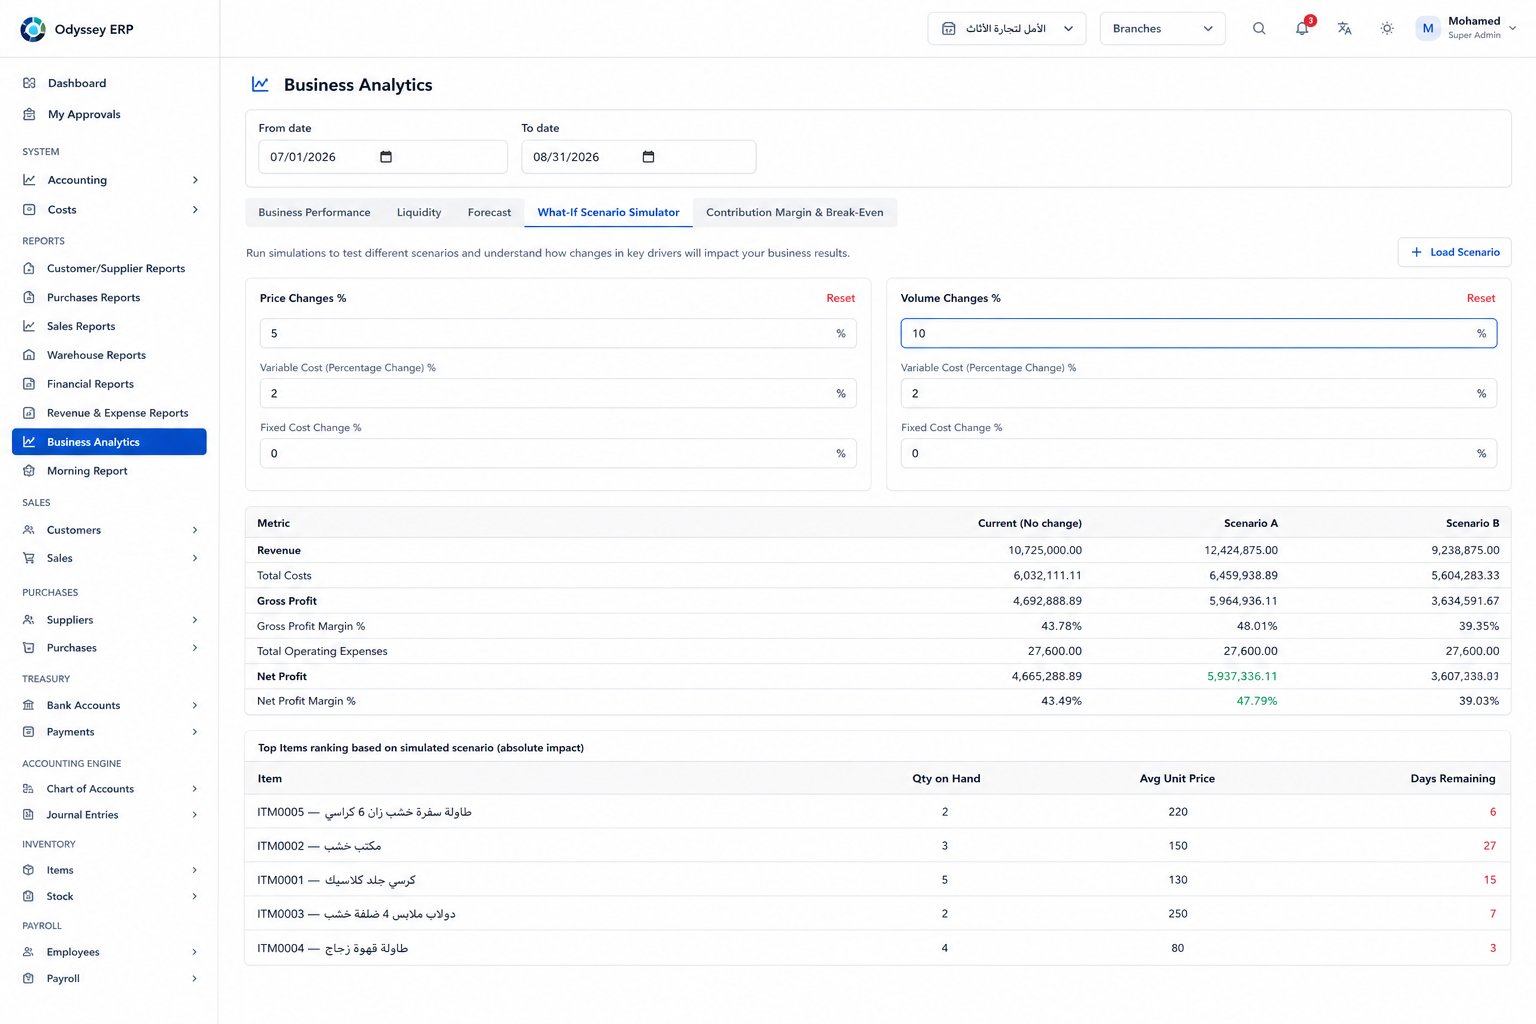
Task: Reset the Volume Changes % panel
Action: 1481,298
